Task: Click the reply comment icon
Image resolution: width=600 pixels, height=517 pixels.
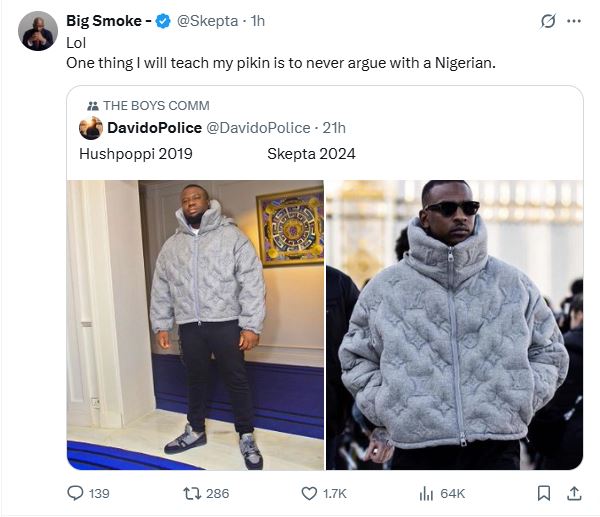Action: tap(74, 493)
